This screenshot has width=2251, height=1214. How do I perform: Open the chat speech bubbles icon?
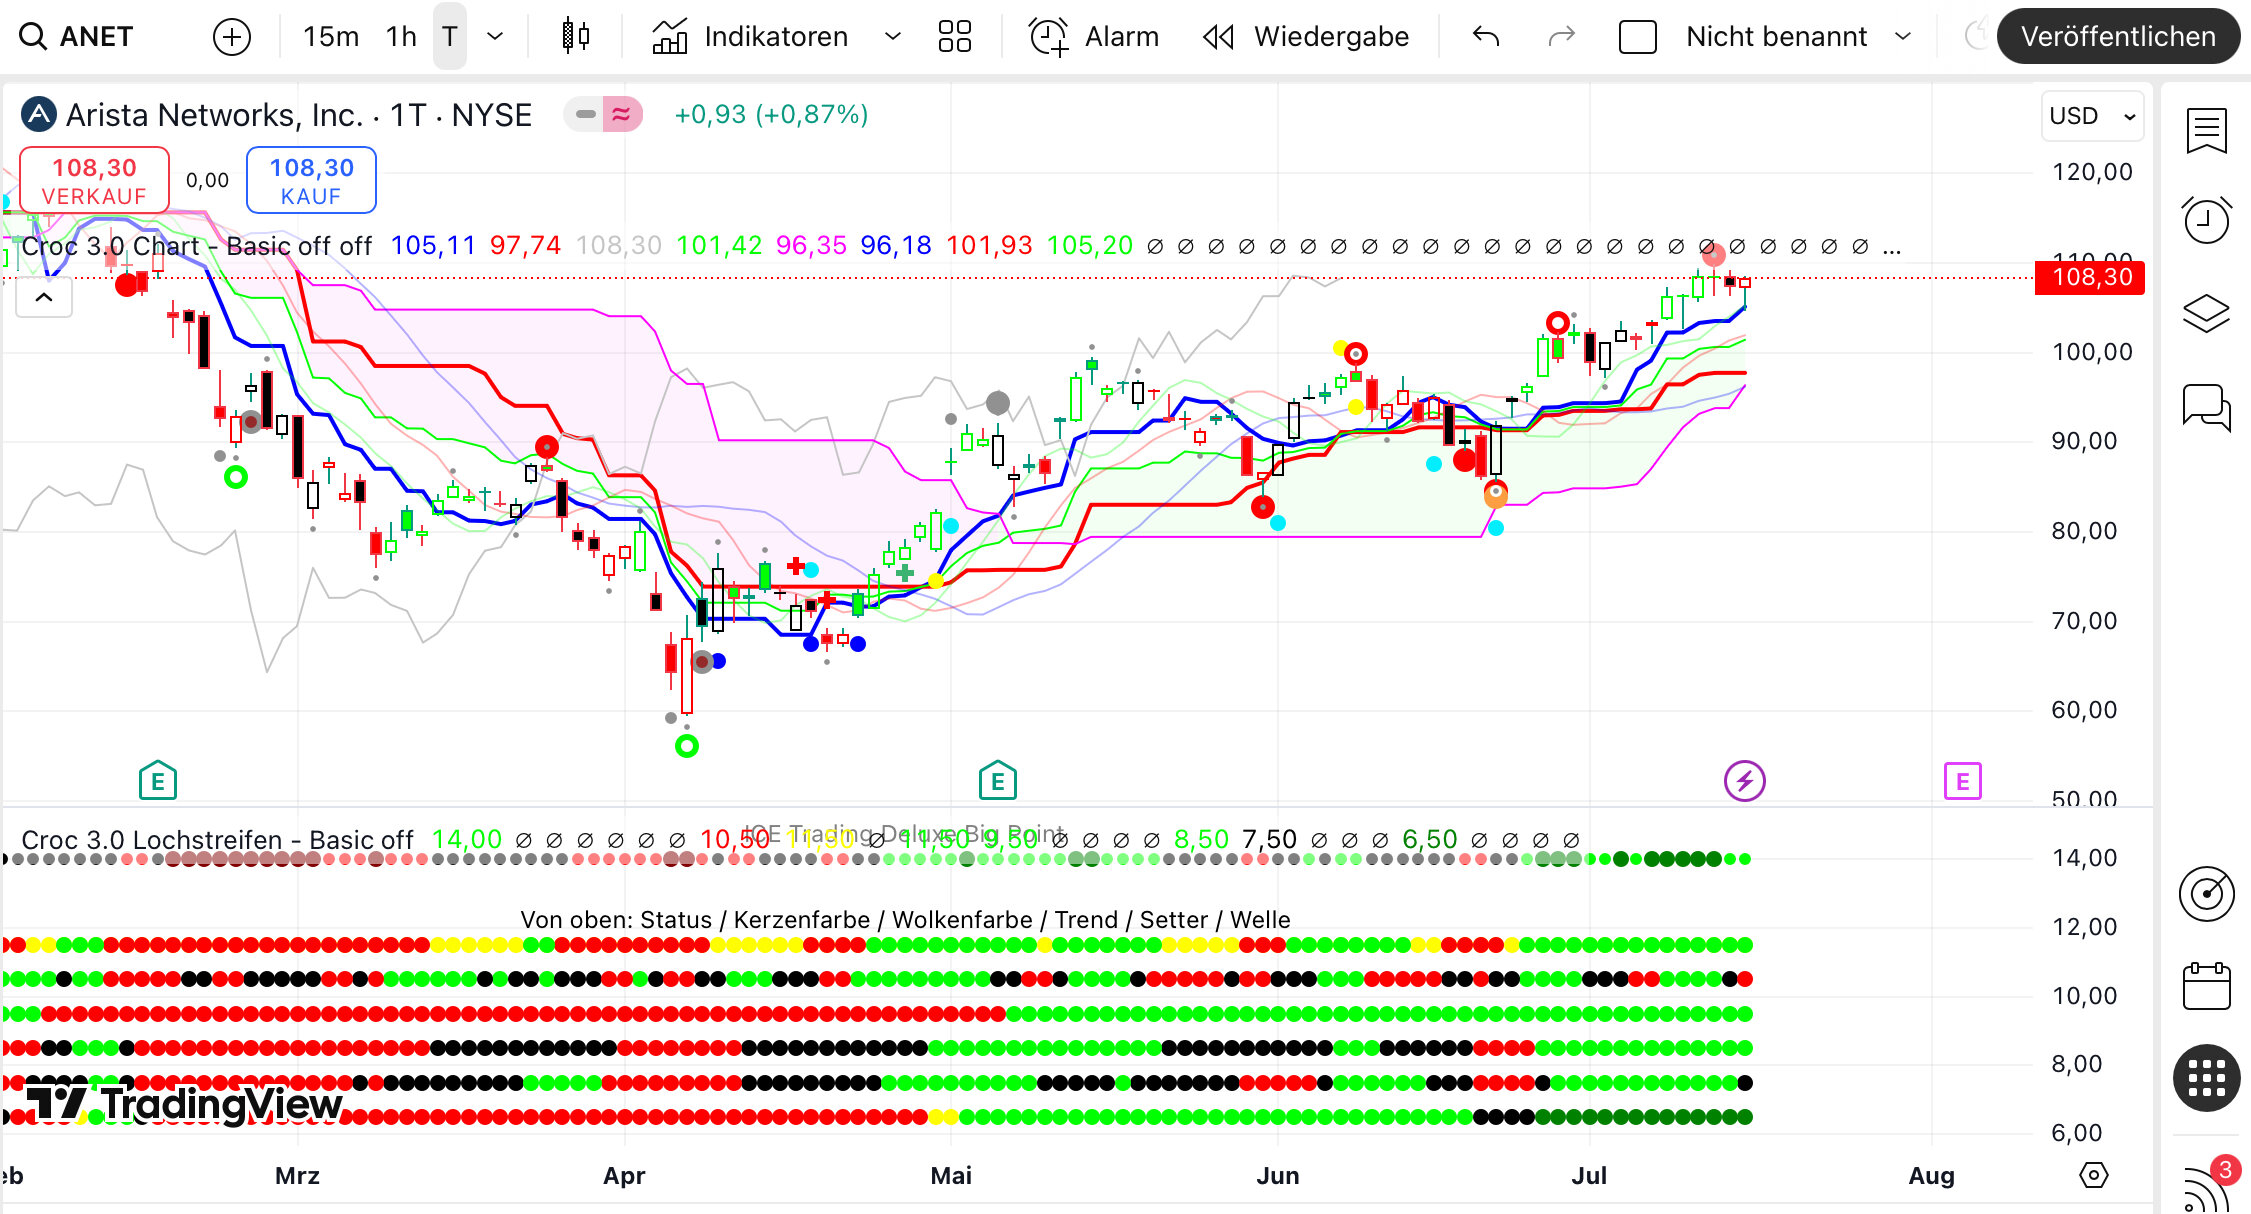pos(2205,407)
